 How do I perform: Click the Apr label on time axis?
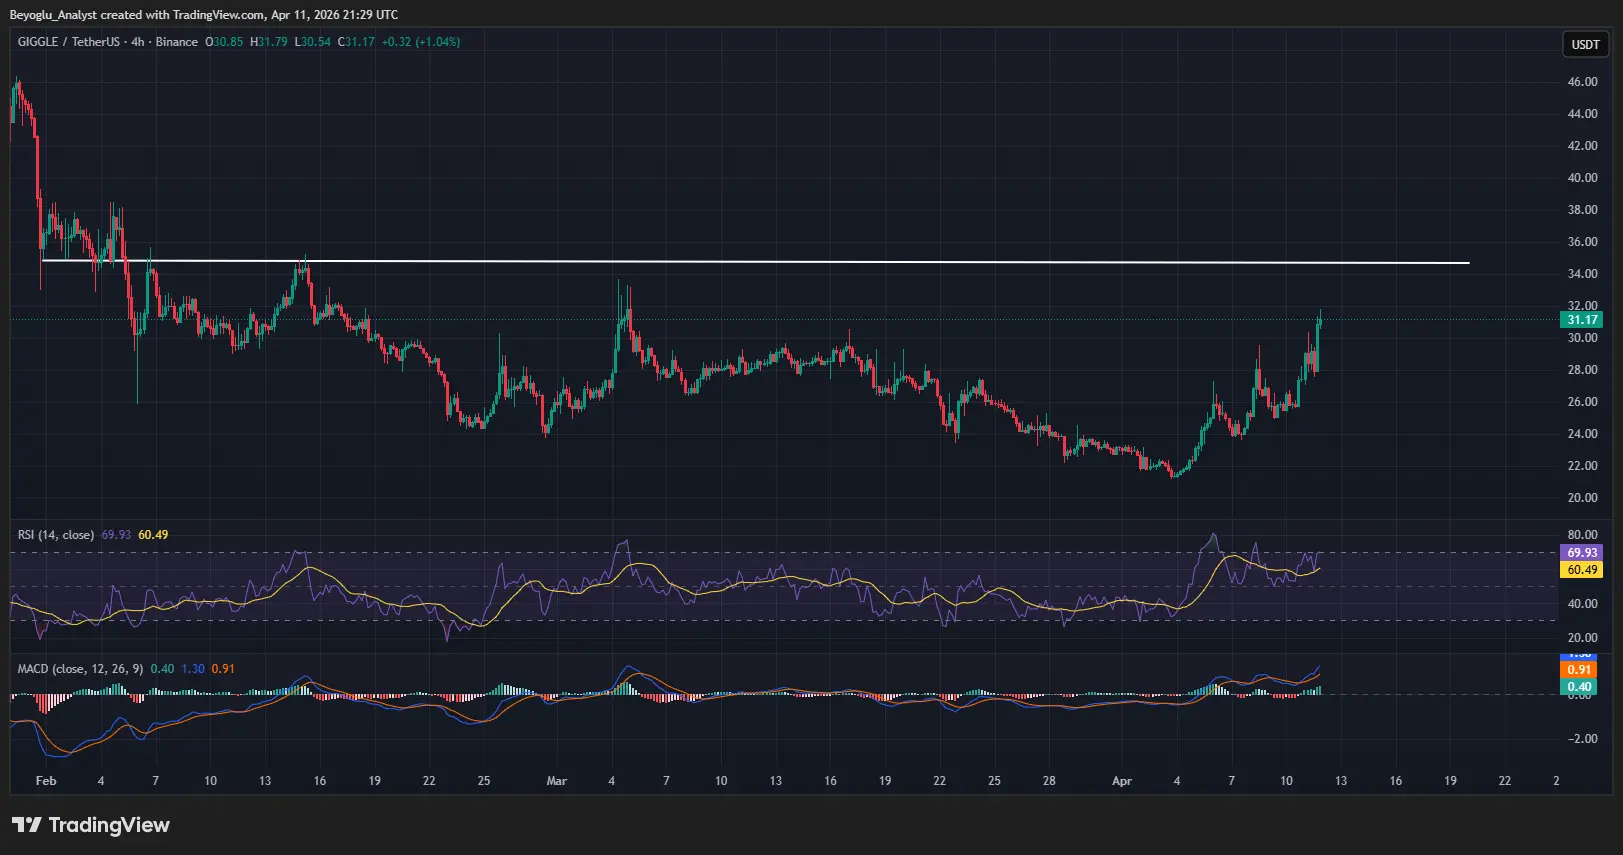point(1122,781)
